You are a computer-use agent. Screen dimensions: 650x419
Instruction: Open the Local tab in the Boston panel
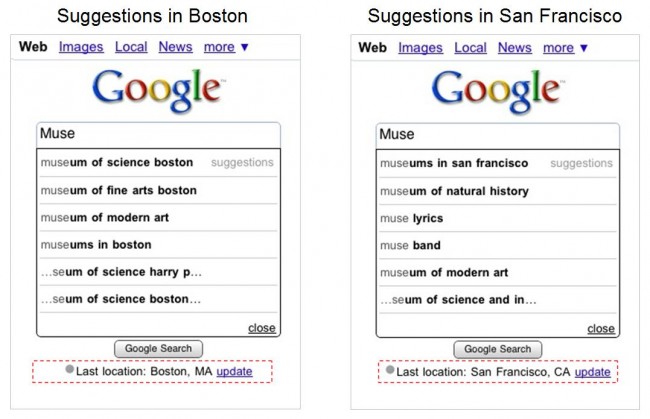[x=131, y=47]
